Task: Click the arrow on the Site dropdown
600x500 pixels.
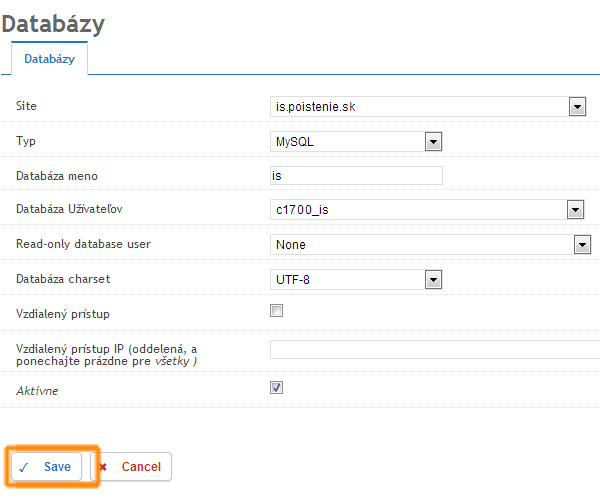Action: pyautogui.click(x=576, y=106)
